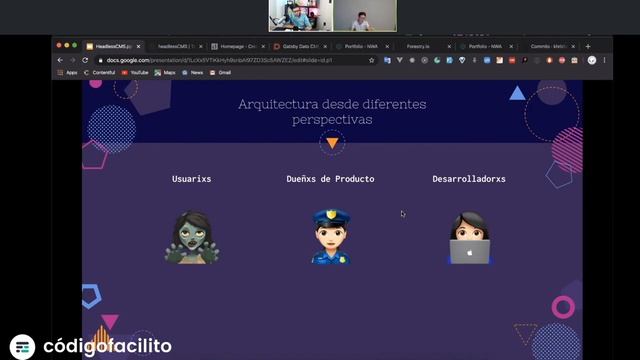Screen dimensions: 640x360
Task: Open the Chrome profile avatar
Action: pyautogui.click(x=592, y=60)
